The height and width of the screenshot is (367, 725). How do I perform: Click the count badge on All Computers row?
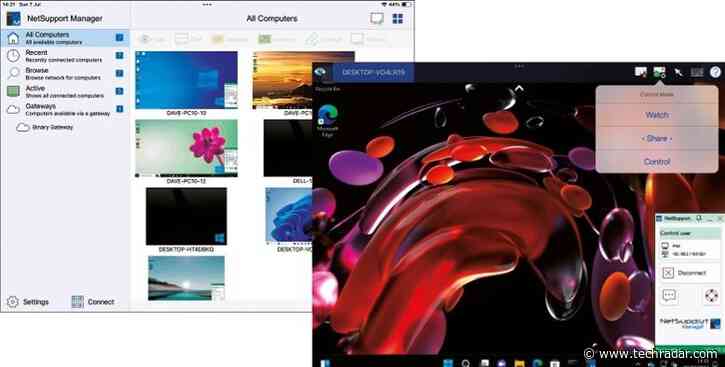pos(119,37)
